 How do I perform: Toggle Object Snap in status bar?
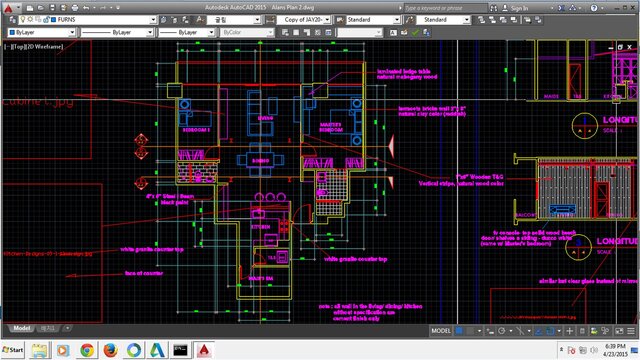(x=550, y=331)
